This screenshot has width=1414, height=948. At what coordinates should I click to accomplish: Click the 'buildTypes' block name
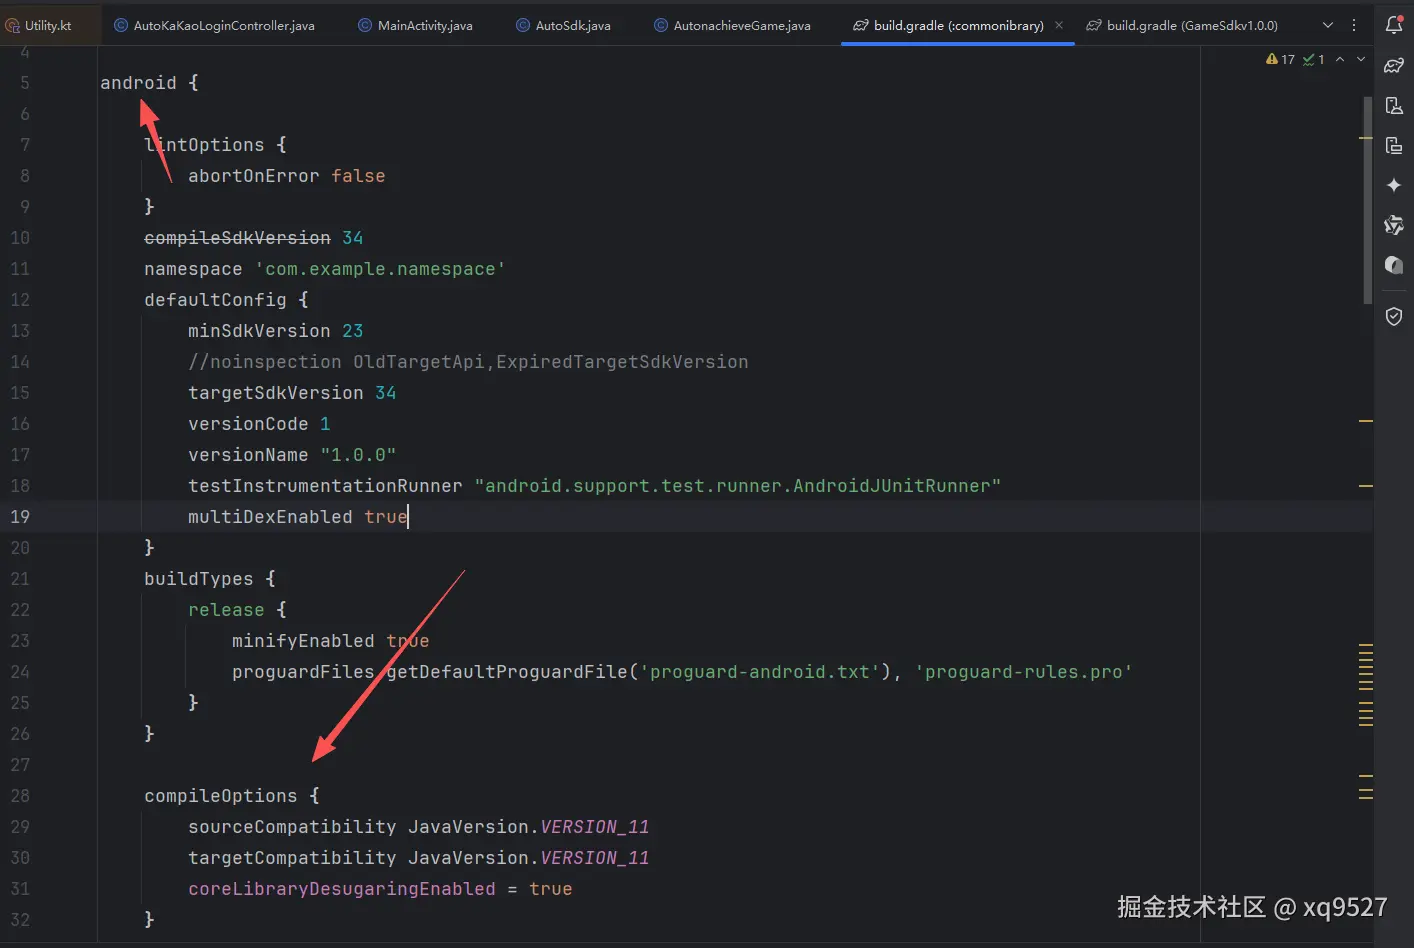199,579
